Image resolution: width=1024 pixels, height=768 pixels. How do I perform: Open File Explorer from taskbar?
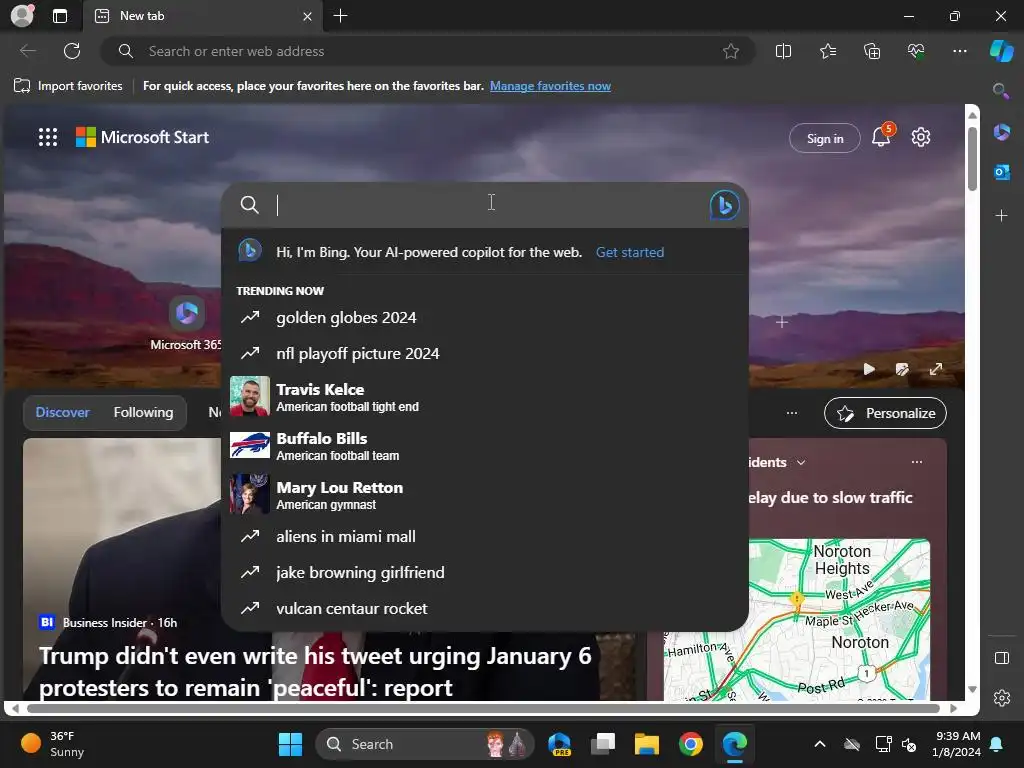click(x=647, y=744)
